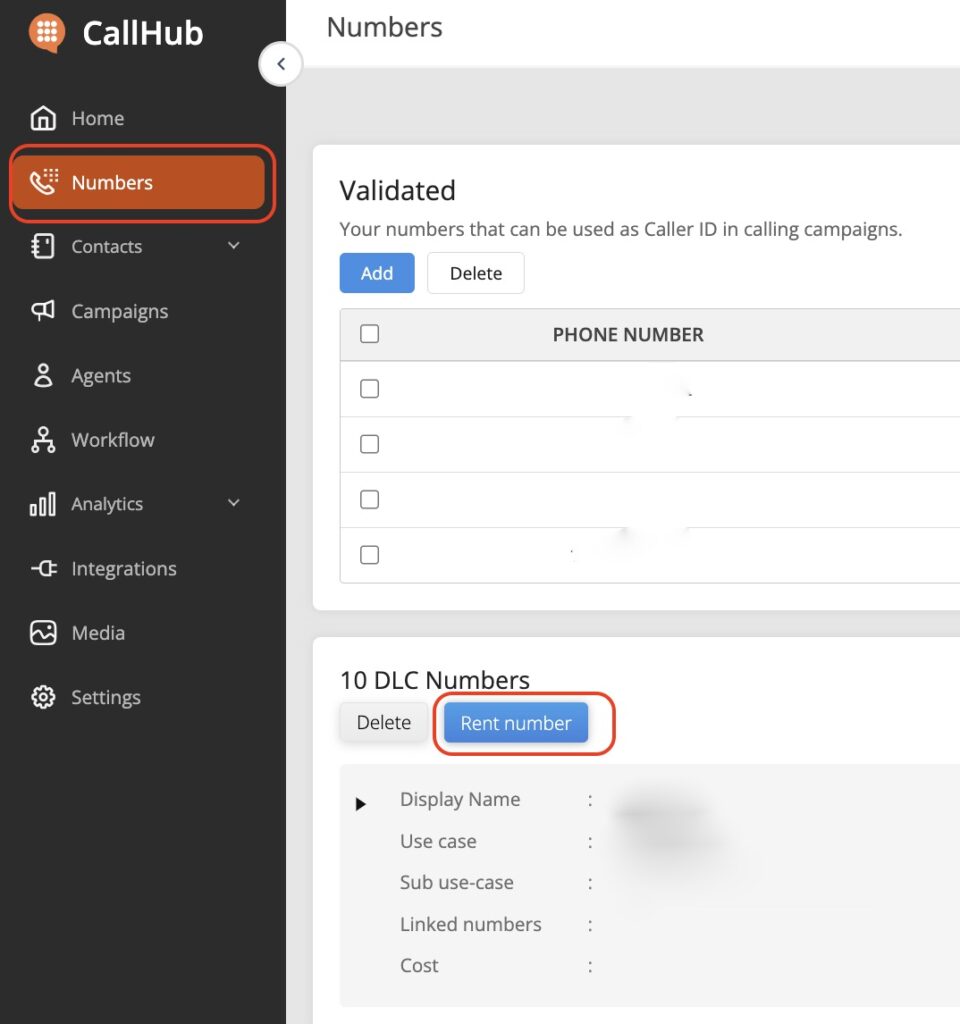Click the Numbers phone keypad icon
Image resolution: width=960 pixels, height=1024 pixels.
(44, 182)
